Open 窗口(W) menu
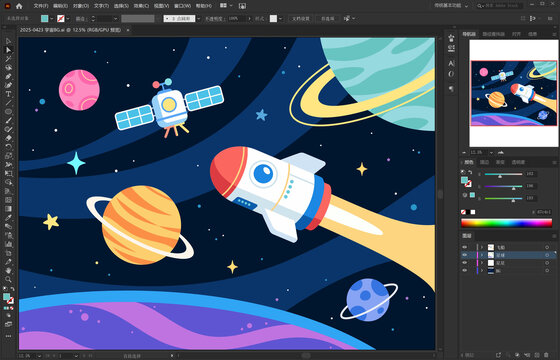 click(182, 6)
